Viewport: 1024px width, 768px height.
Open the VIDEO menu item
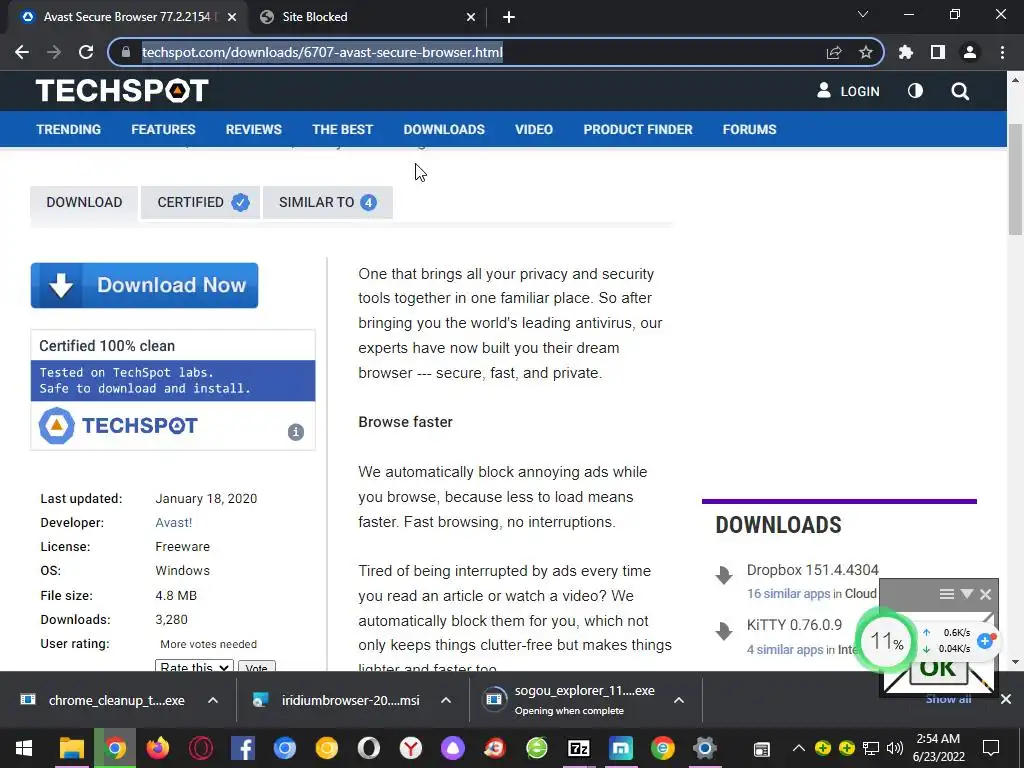(534, 129)
